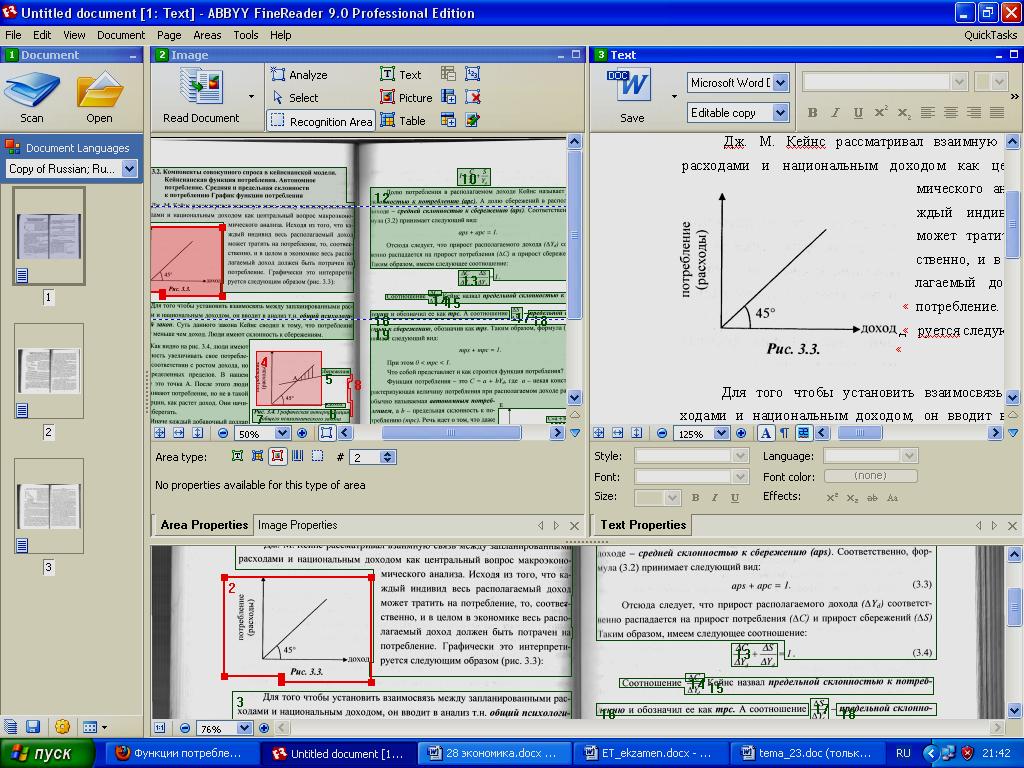Image resolution: width=1024 pixels, height=768 pixels.
Task: Zoom in Image window with plus icon
Action: [302, 433]
